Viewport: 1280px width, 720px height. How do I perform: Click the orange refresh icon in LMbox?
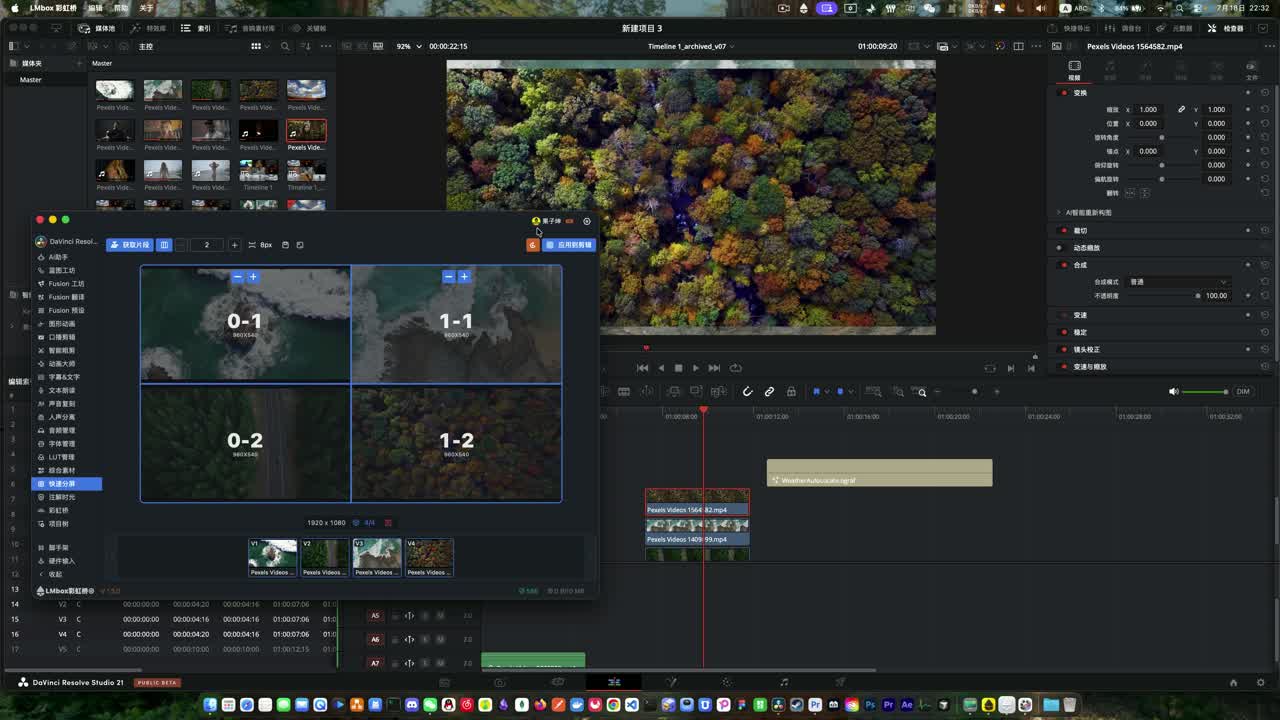click(x=533, y=245)
